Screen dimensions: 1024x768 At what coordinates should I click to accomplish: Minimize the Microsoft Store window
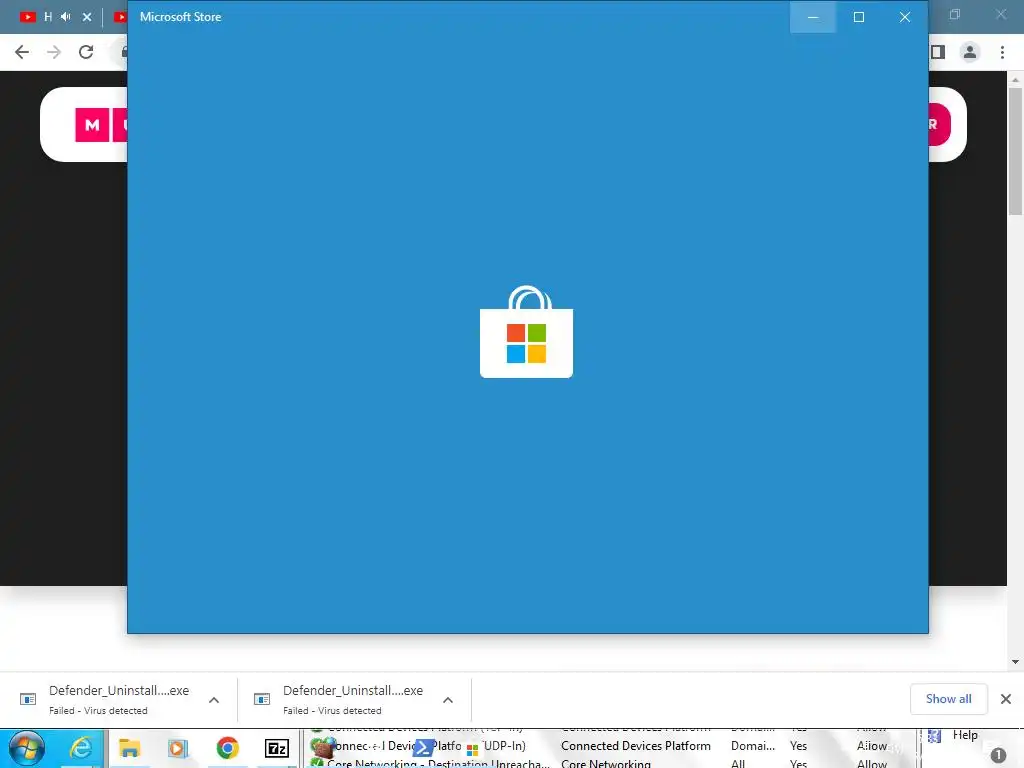pos(813,17)
